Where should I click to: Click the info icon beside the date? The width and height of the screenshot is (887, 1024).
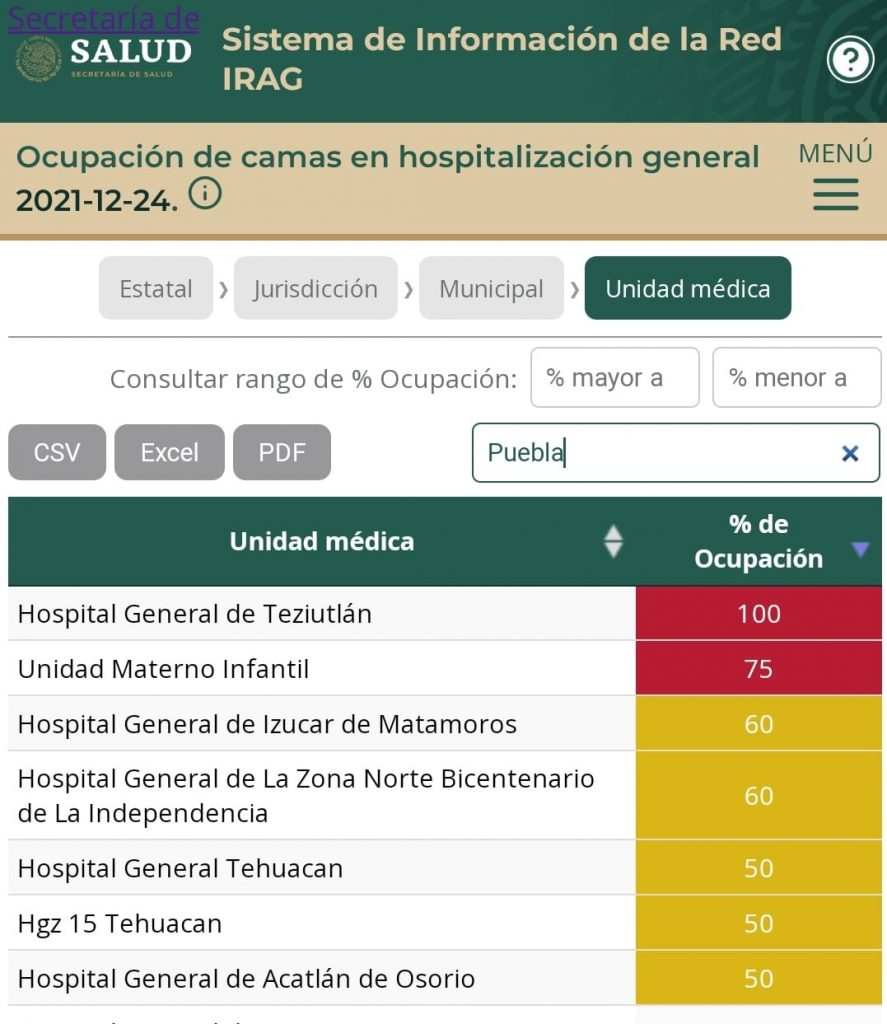tap(205, 193)
